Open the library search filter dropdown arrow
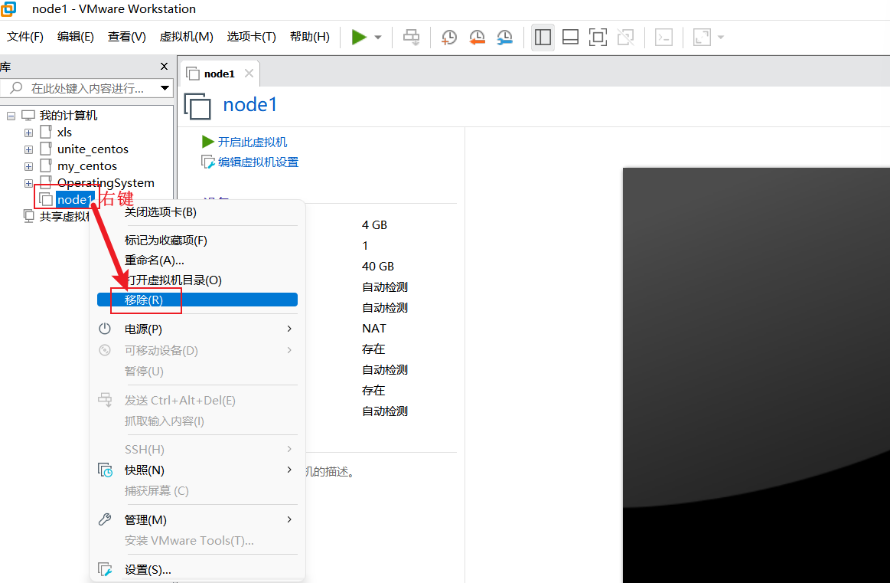 [x=165, y=88]
